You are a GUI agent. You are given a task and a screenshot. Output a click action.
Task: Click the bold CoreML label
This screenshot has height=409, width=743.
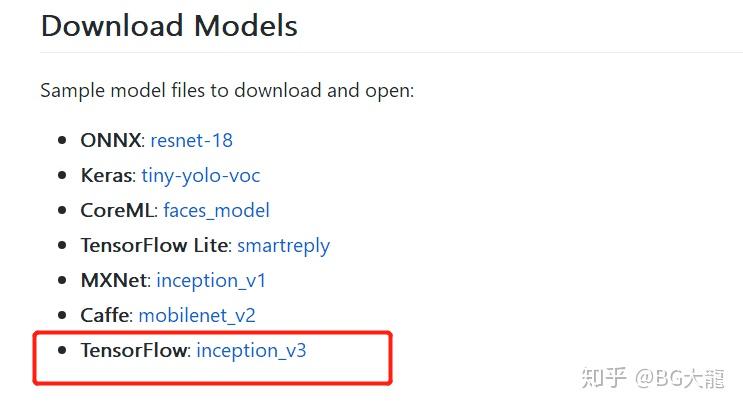(116, 210)
